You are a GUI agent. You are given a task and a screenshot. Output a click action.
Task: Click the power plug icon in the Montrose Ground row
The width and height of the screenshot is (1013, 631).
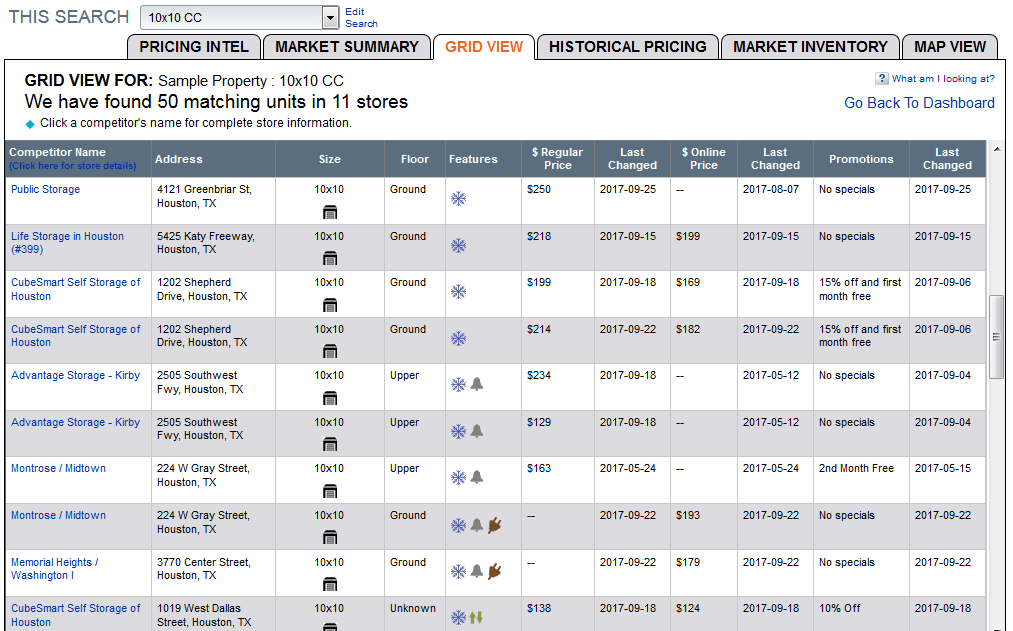coord(495,525)
